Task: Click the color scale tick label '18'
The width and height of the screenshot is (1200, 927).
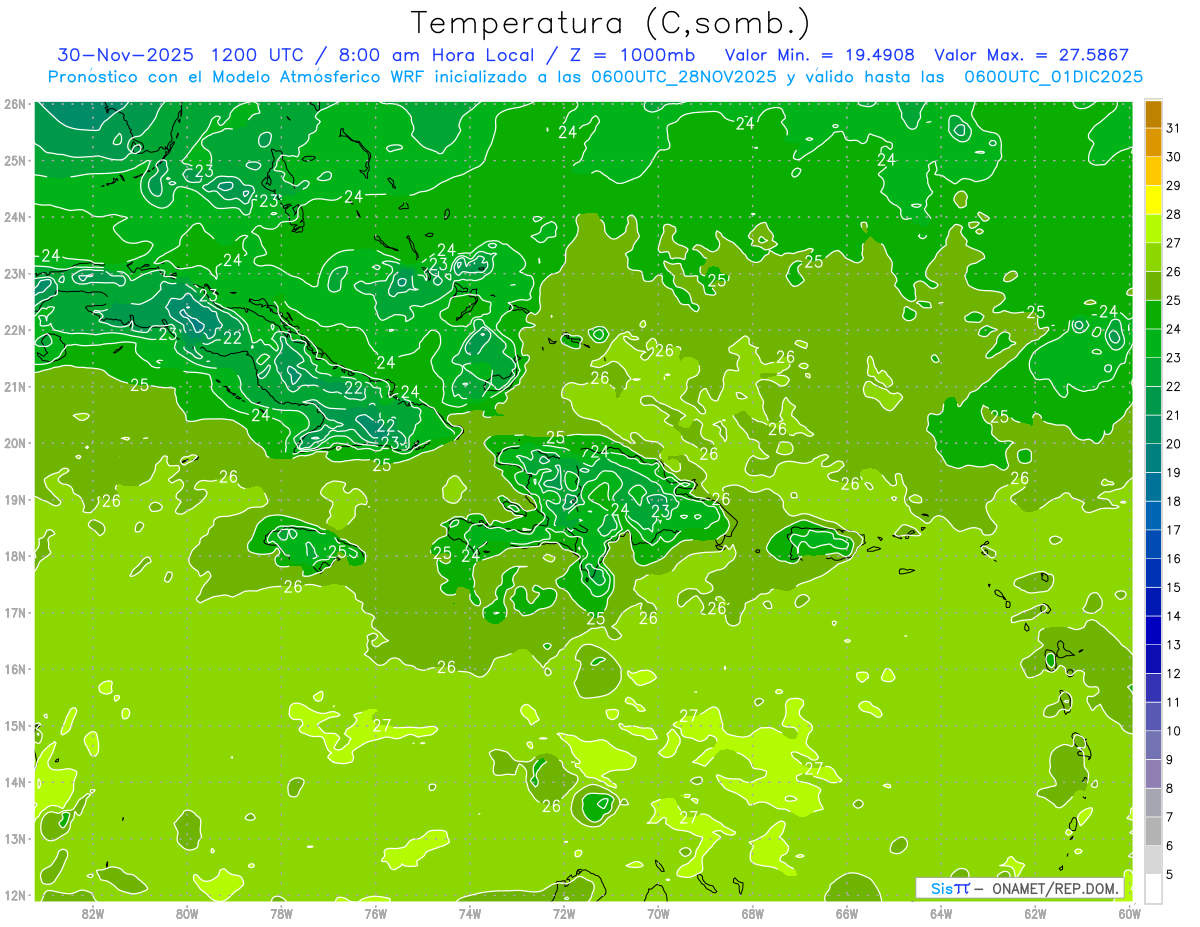Action: (1174, 502)
